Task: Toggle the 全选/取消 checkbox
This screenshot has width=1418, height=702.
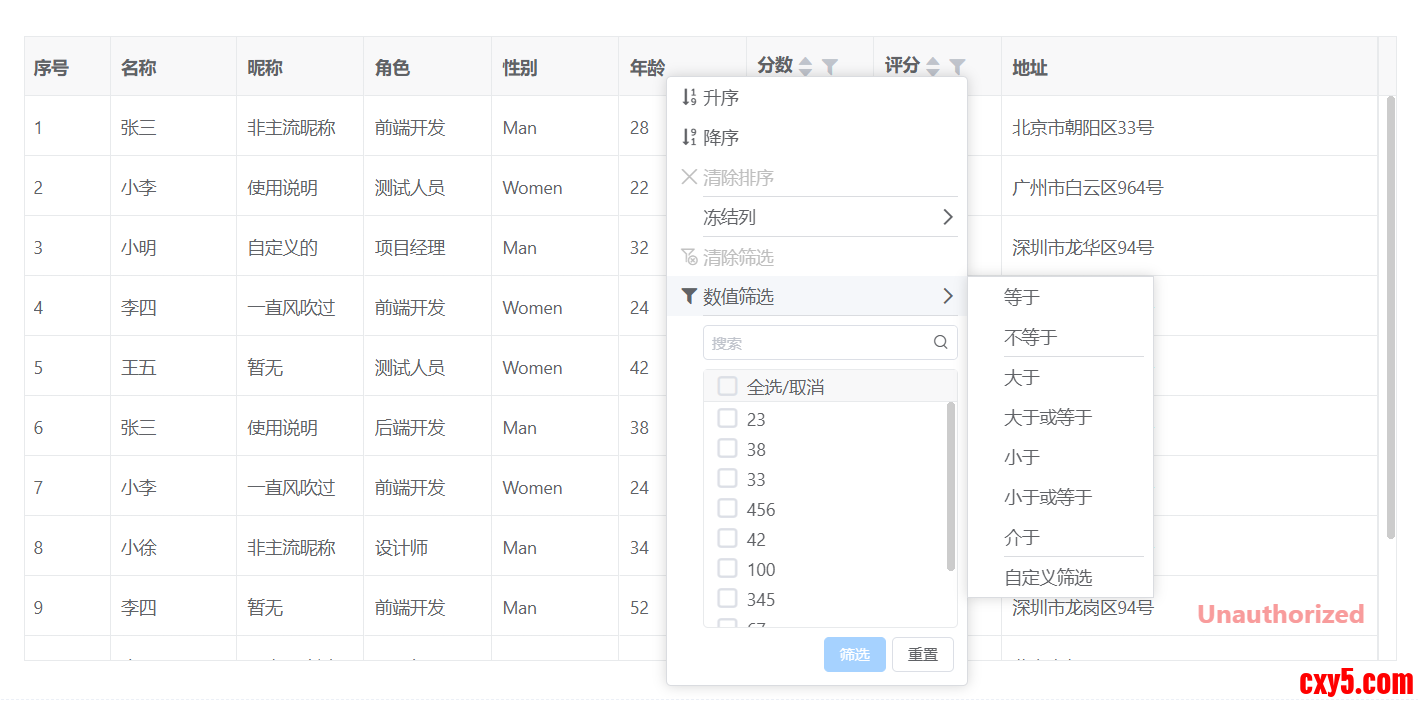Action: (727, 387)
